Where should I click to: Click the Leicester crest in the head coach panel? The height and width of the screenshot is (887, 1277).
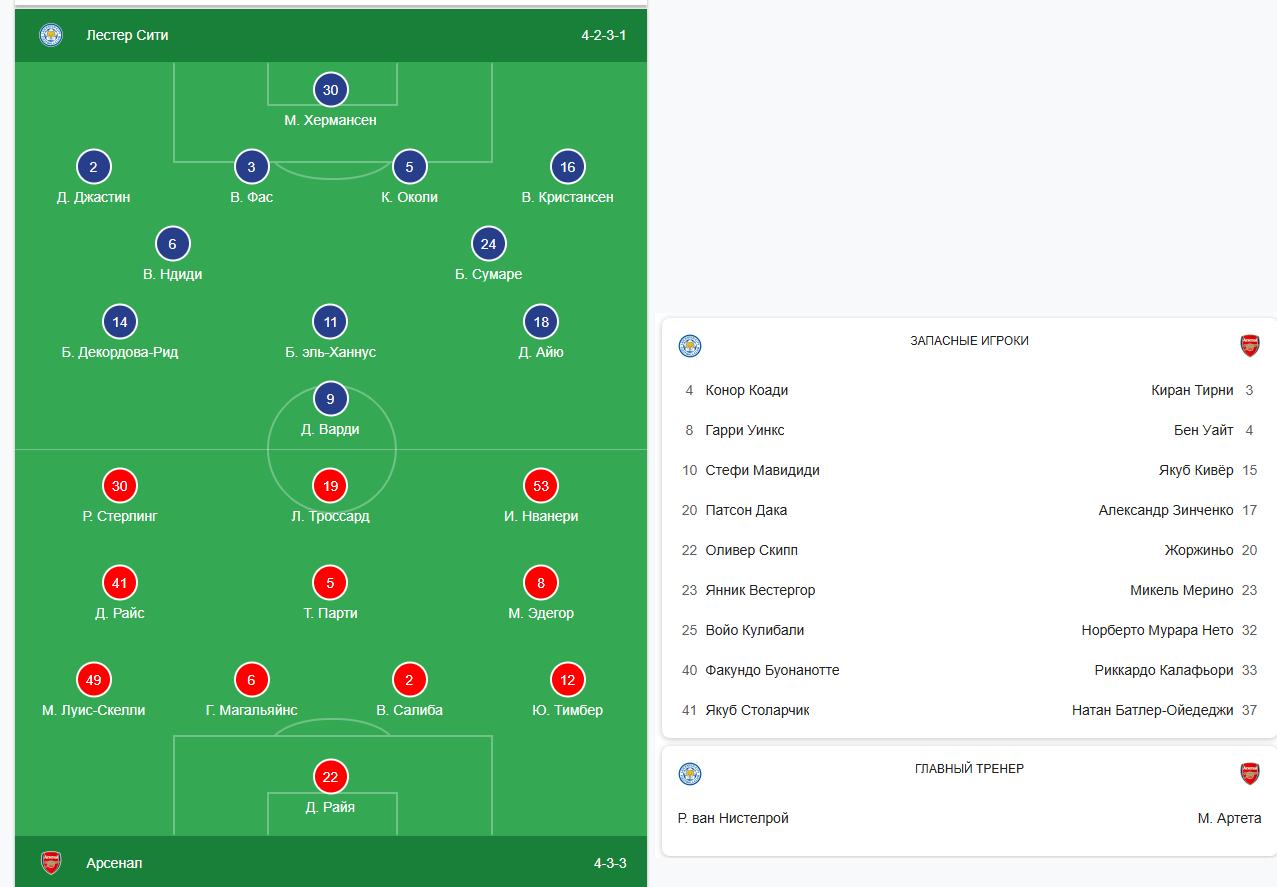690,774
